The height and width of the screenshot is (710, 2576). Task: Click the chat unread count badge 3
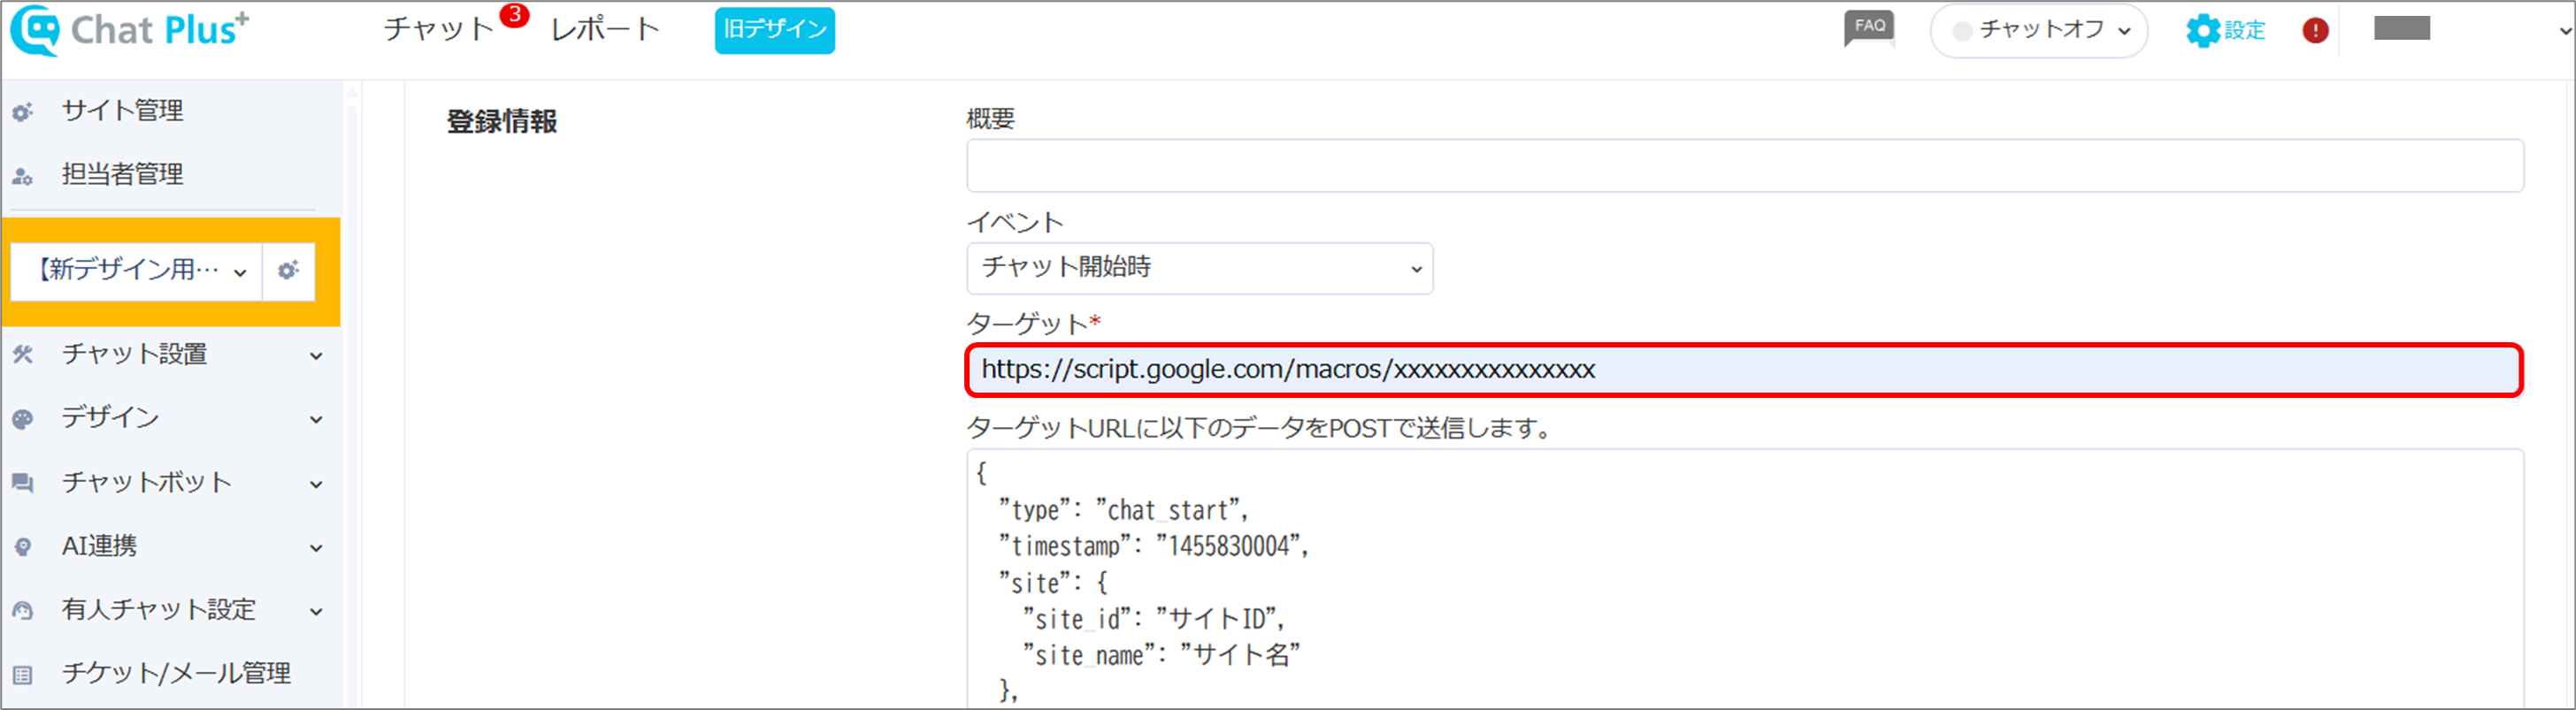click(x=514, y=15)
